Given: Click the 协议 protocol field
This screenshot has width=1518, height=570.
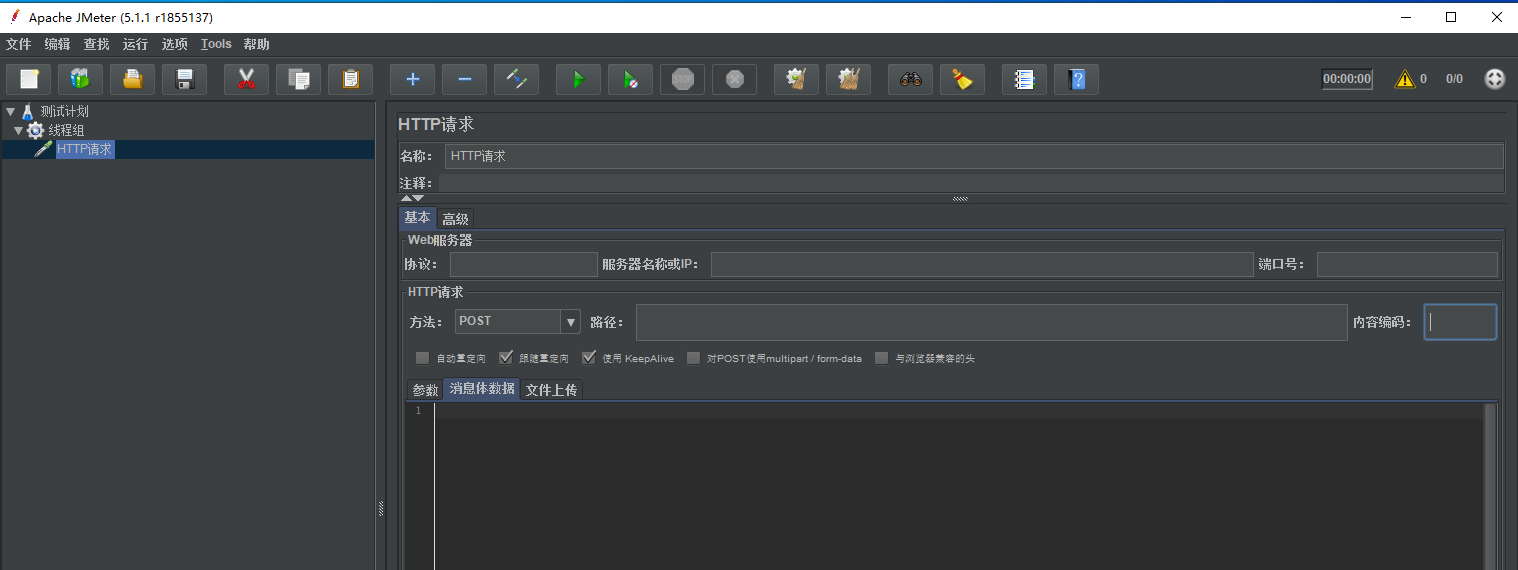Looking at the screenshot, I should [523, 264].
